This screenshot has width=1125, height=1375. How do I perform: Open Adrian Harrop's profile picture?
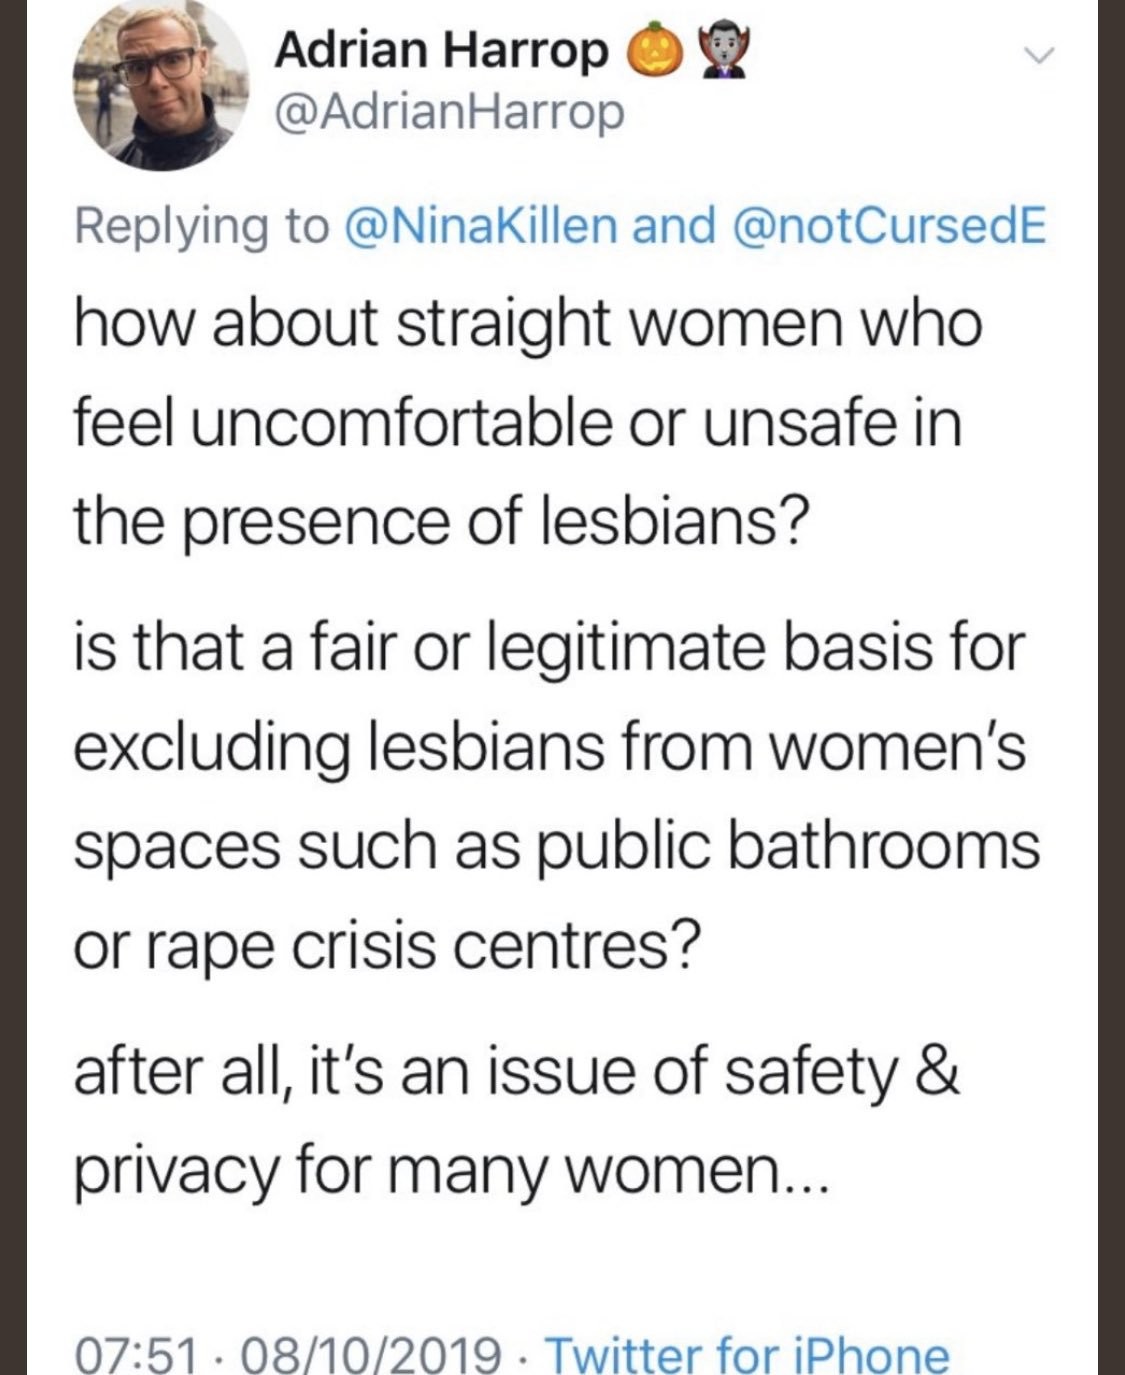tap(160, 84)
